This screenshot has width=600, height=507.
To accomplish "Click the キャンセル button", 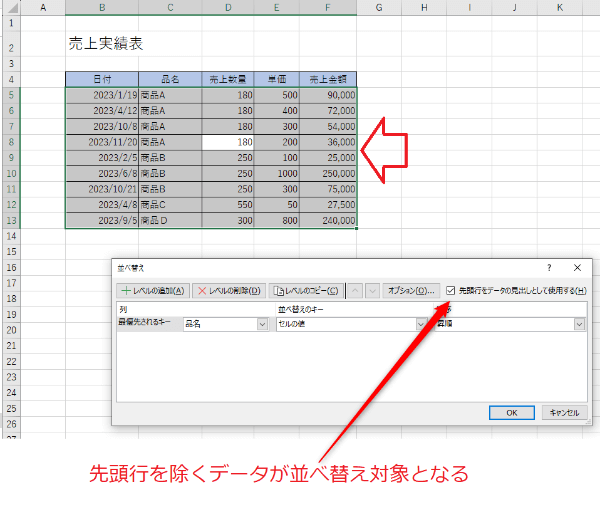I will (564, 412).
